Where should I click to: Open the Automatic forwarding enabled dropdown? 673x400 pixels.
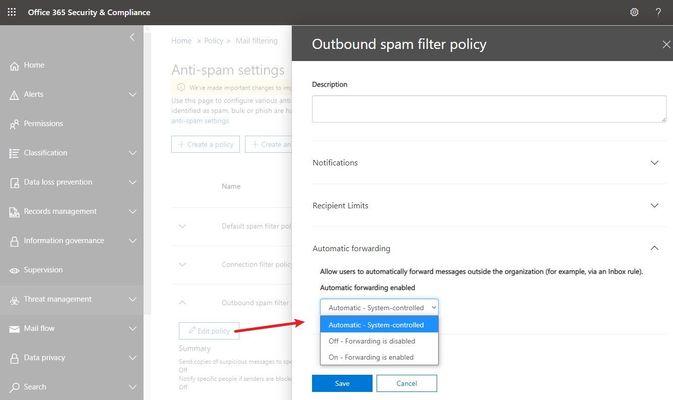[x=379, y=307]
